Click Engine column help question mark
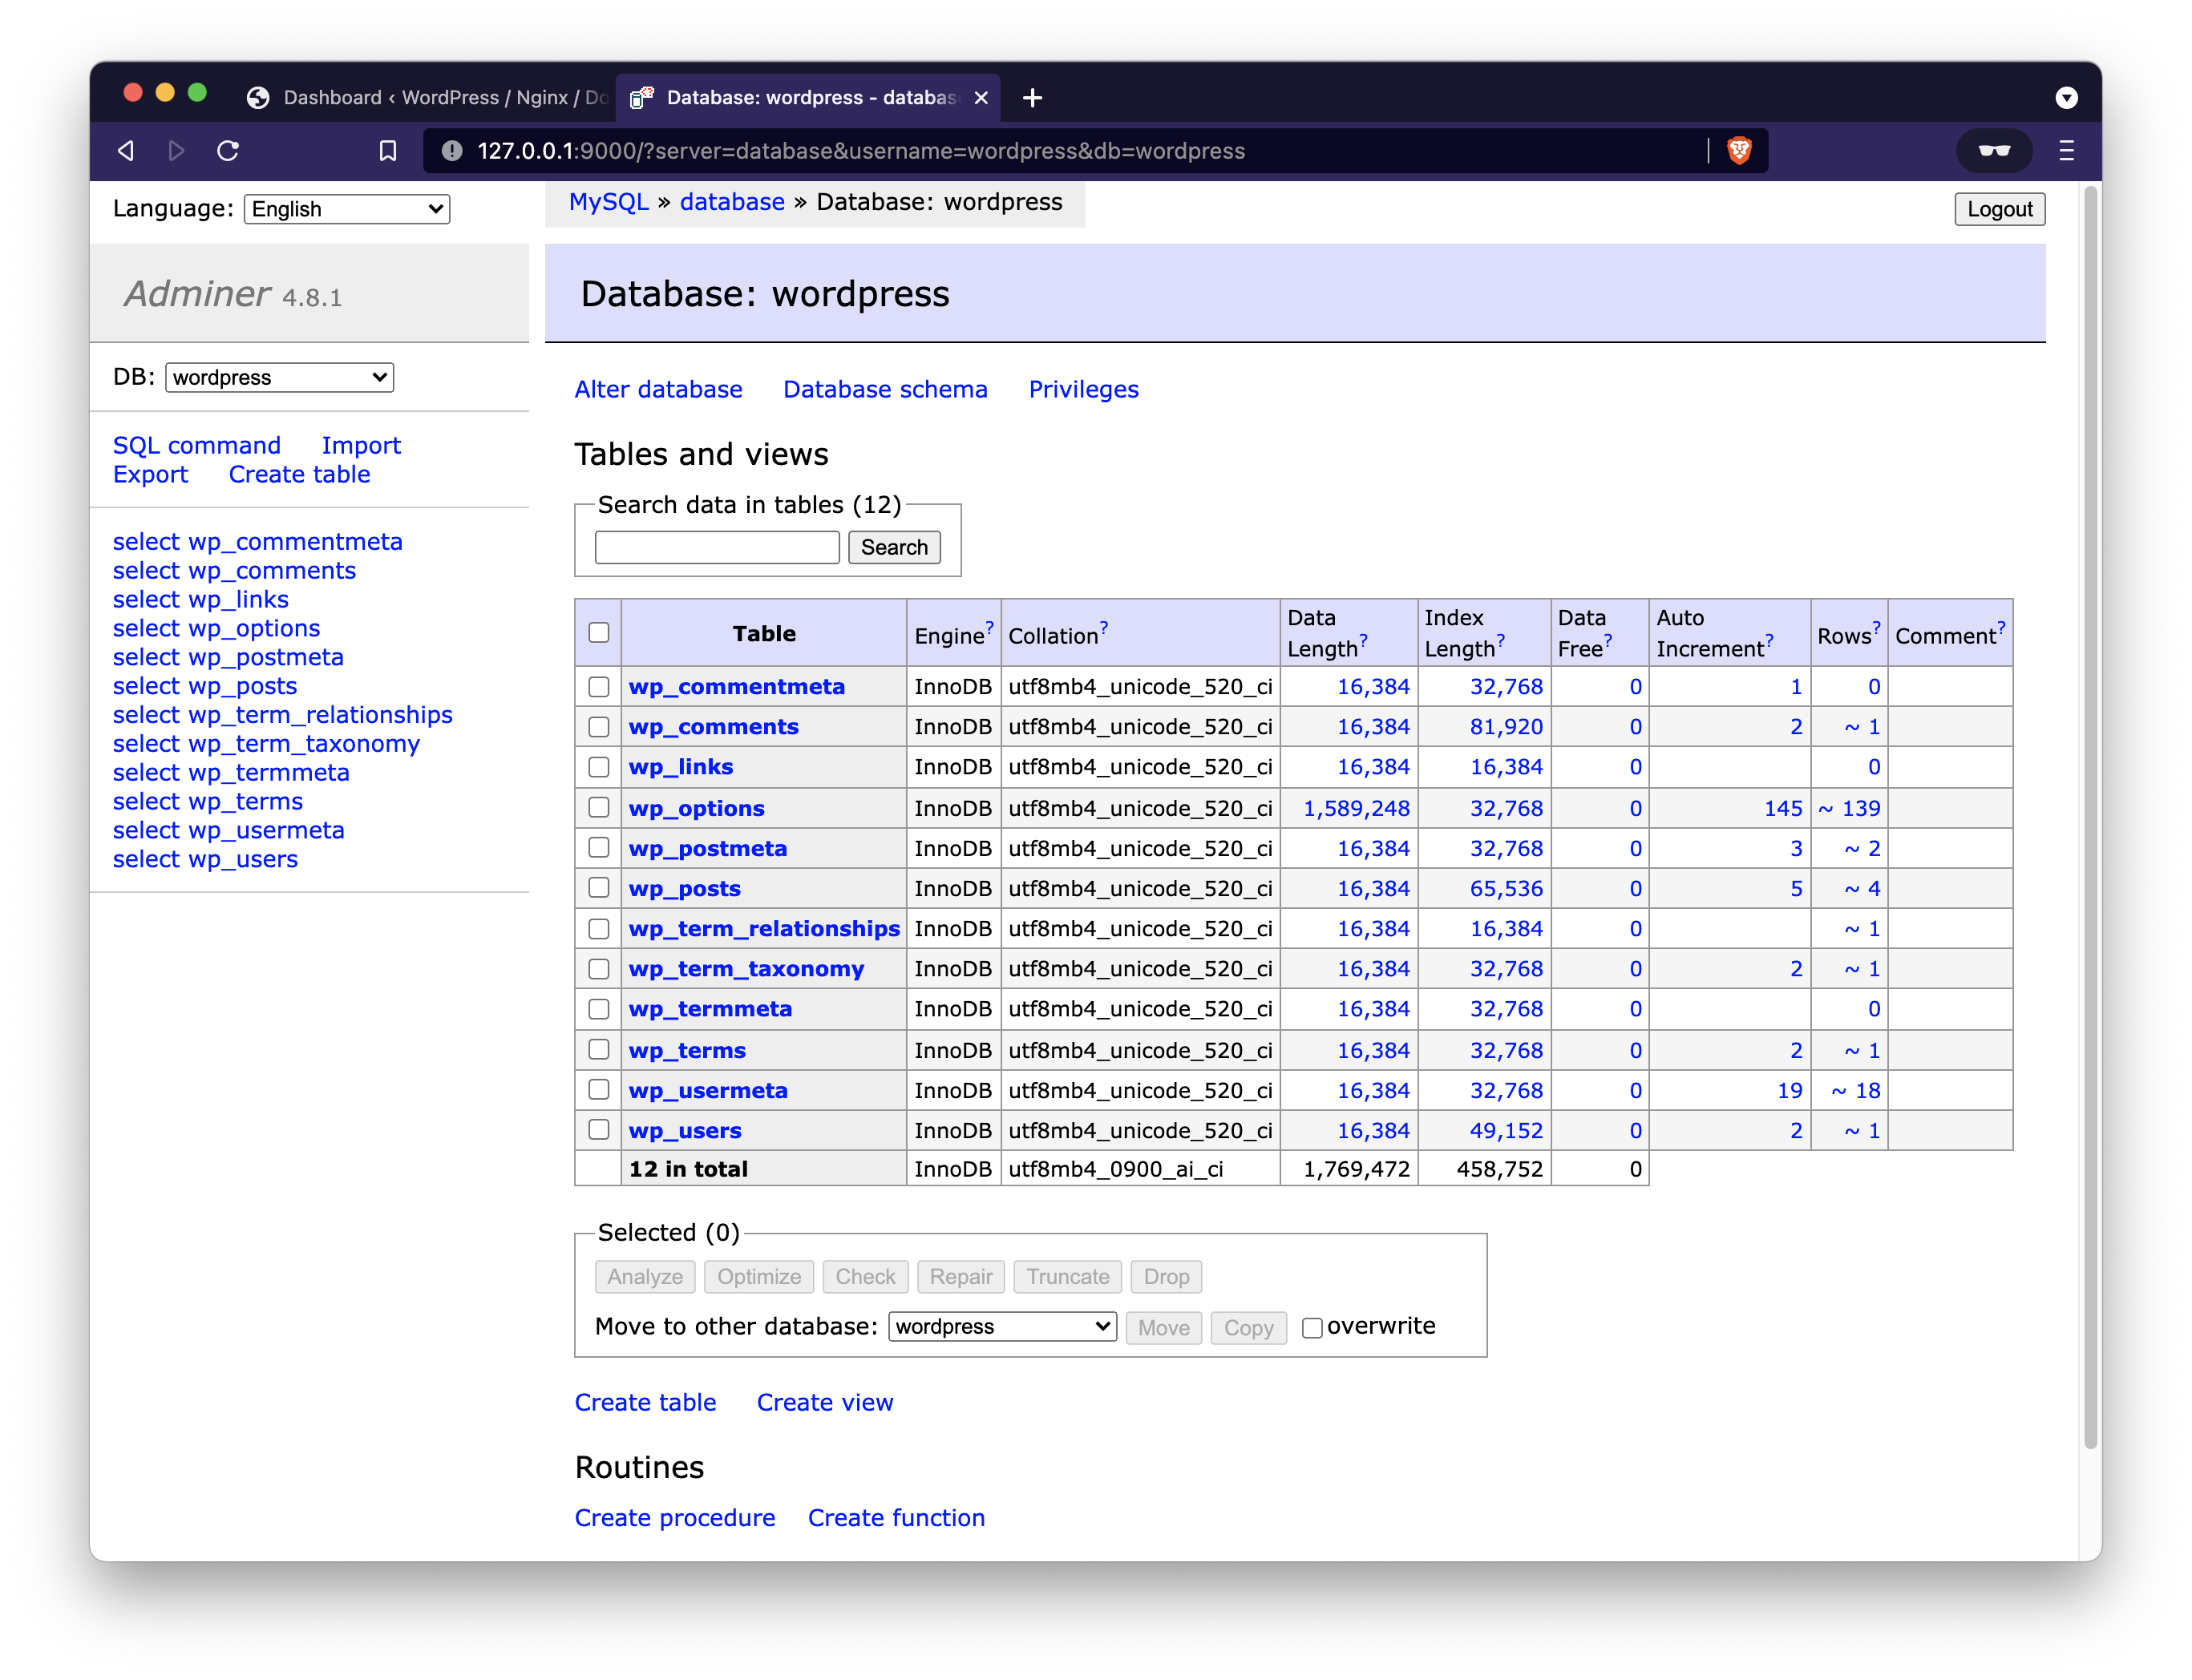 tap(989, 627)
